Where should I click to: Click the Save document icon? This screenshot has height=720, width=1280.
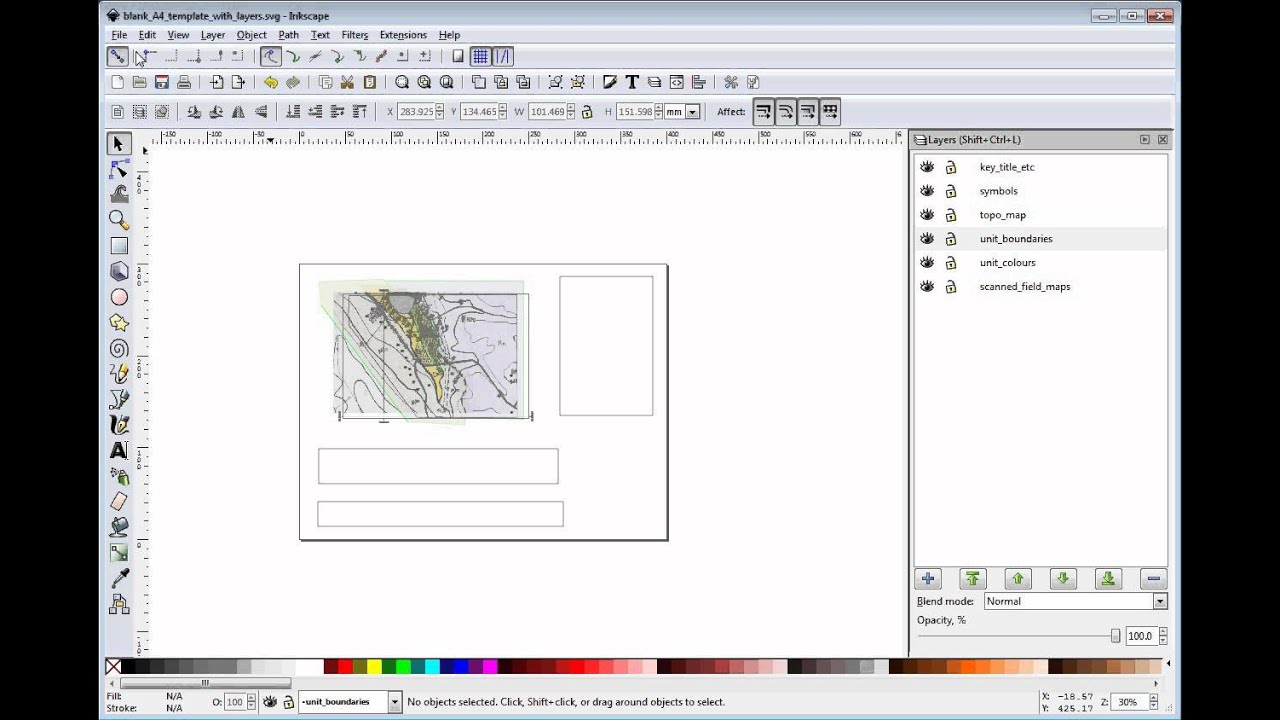[161, 83]
